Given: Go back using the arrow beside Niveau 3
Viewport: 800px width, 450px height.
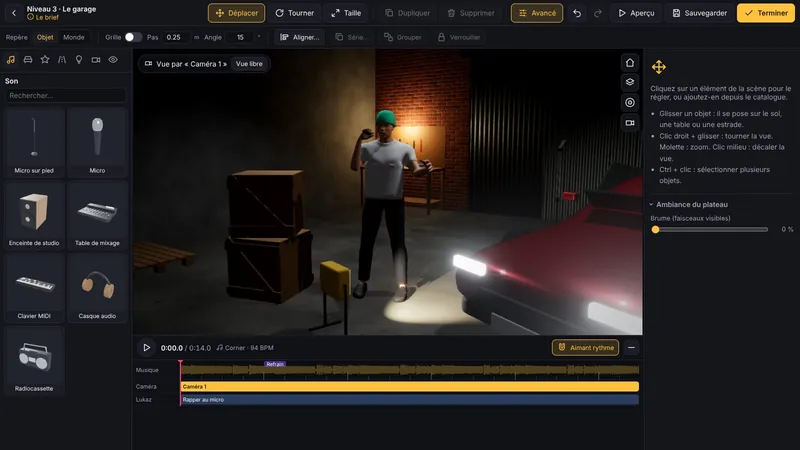Looking at the screenshot, I should pos(14,13).
